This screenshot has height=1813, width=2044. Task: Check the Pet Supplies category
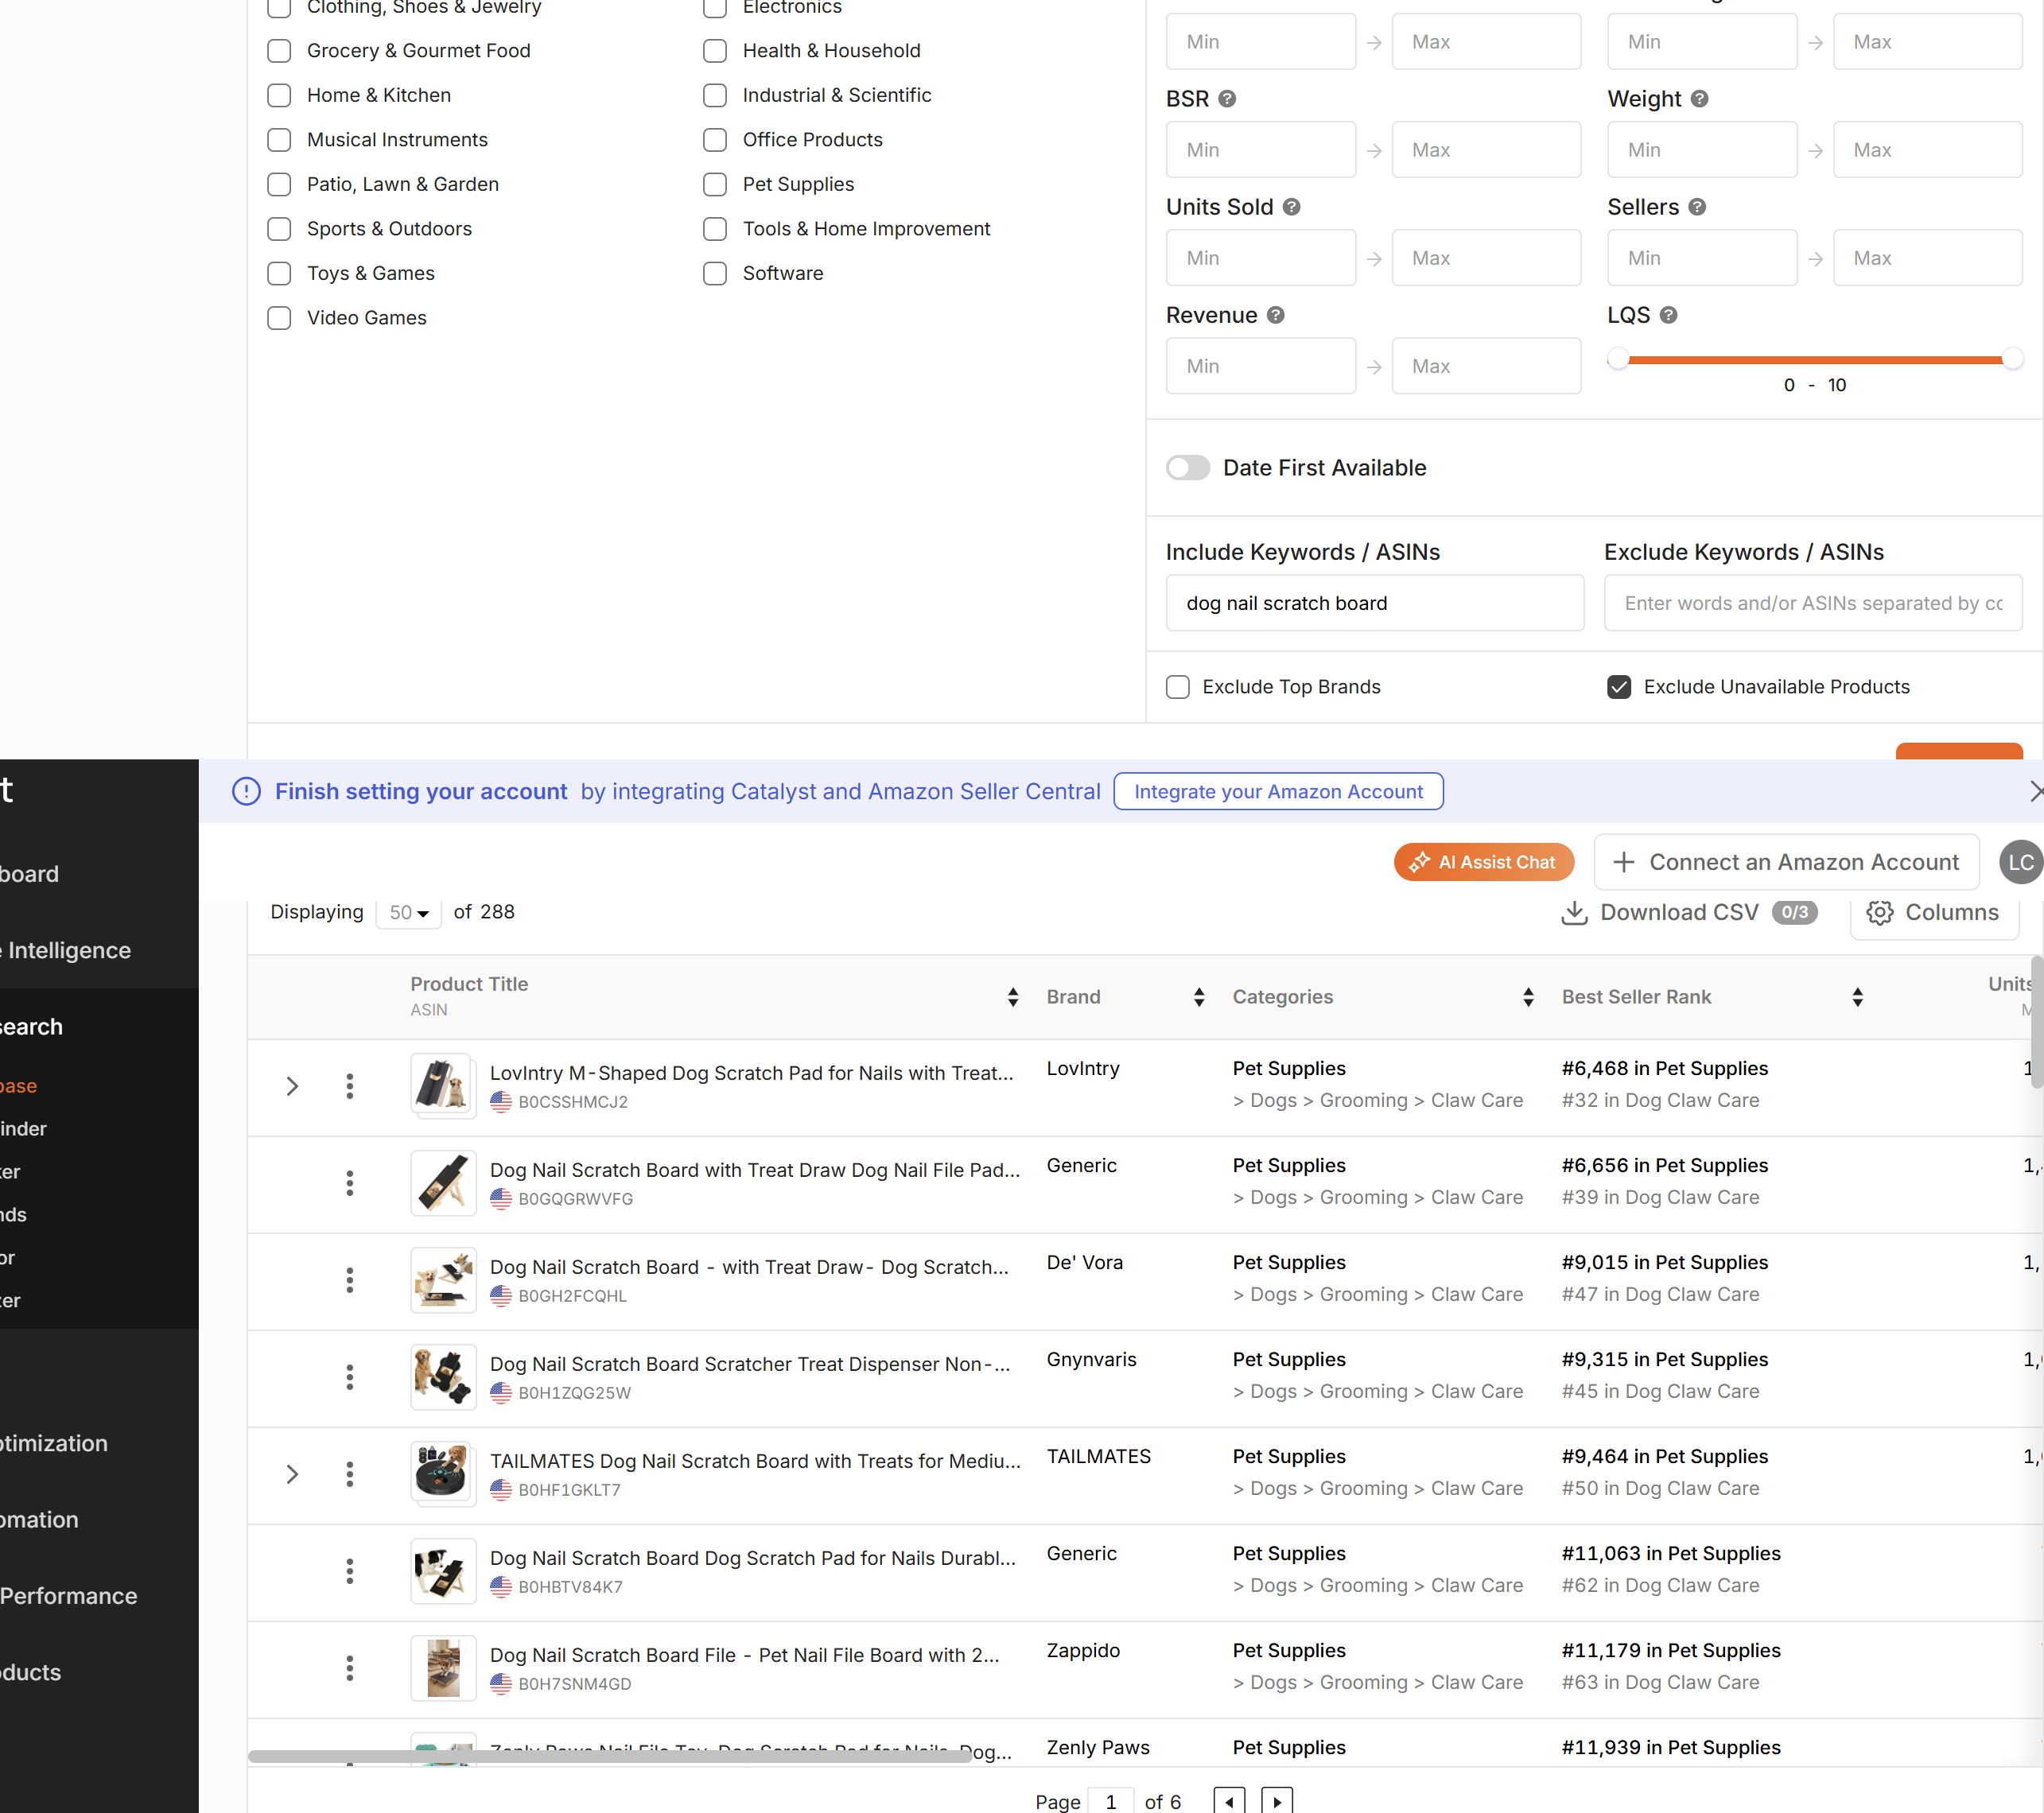click(x=715, y=184)
